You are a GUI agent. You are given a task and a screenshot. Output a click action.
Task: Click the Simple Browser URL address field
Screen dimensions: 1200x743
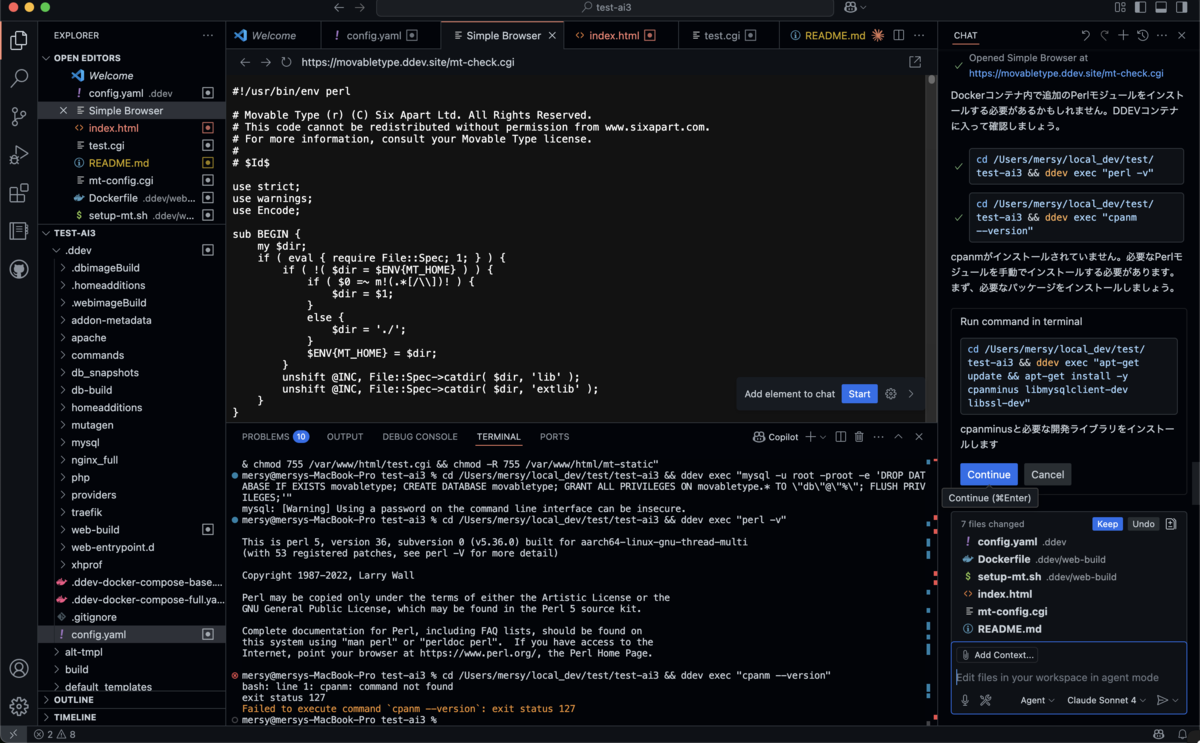click(600, 62)
